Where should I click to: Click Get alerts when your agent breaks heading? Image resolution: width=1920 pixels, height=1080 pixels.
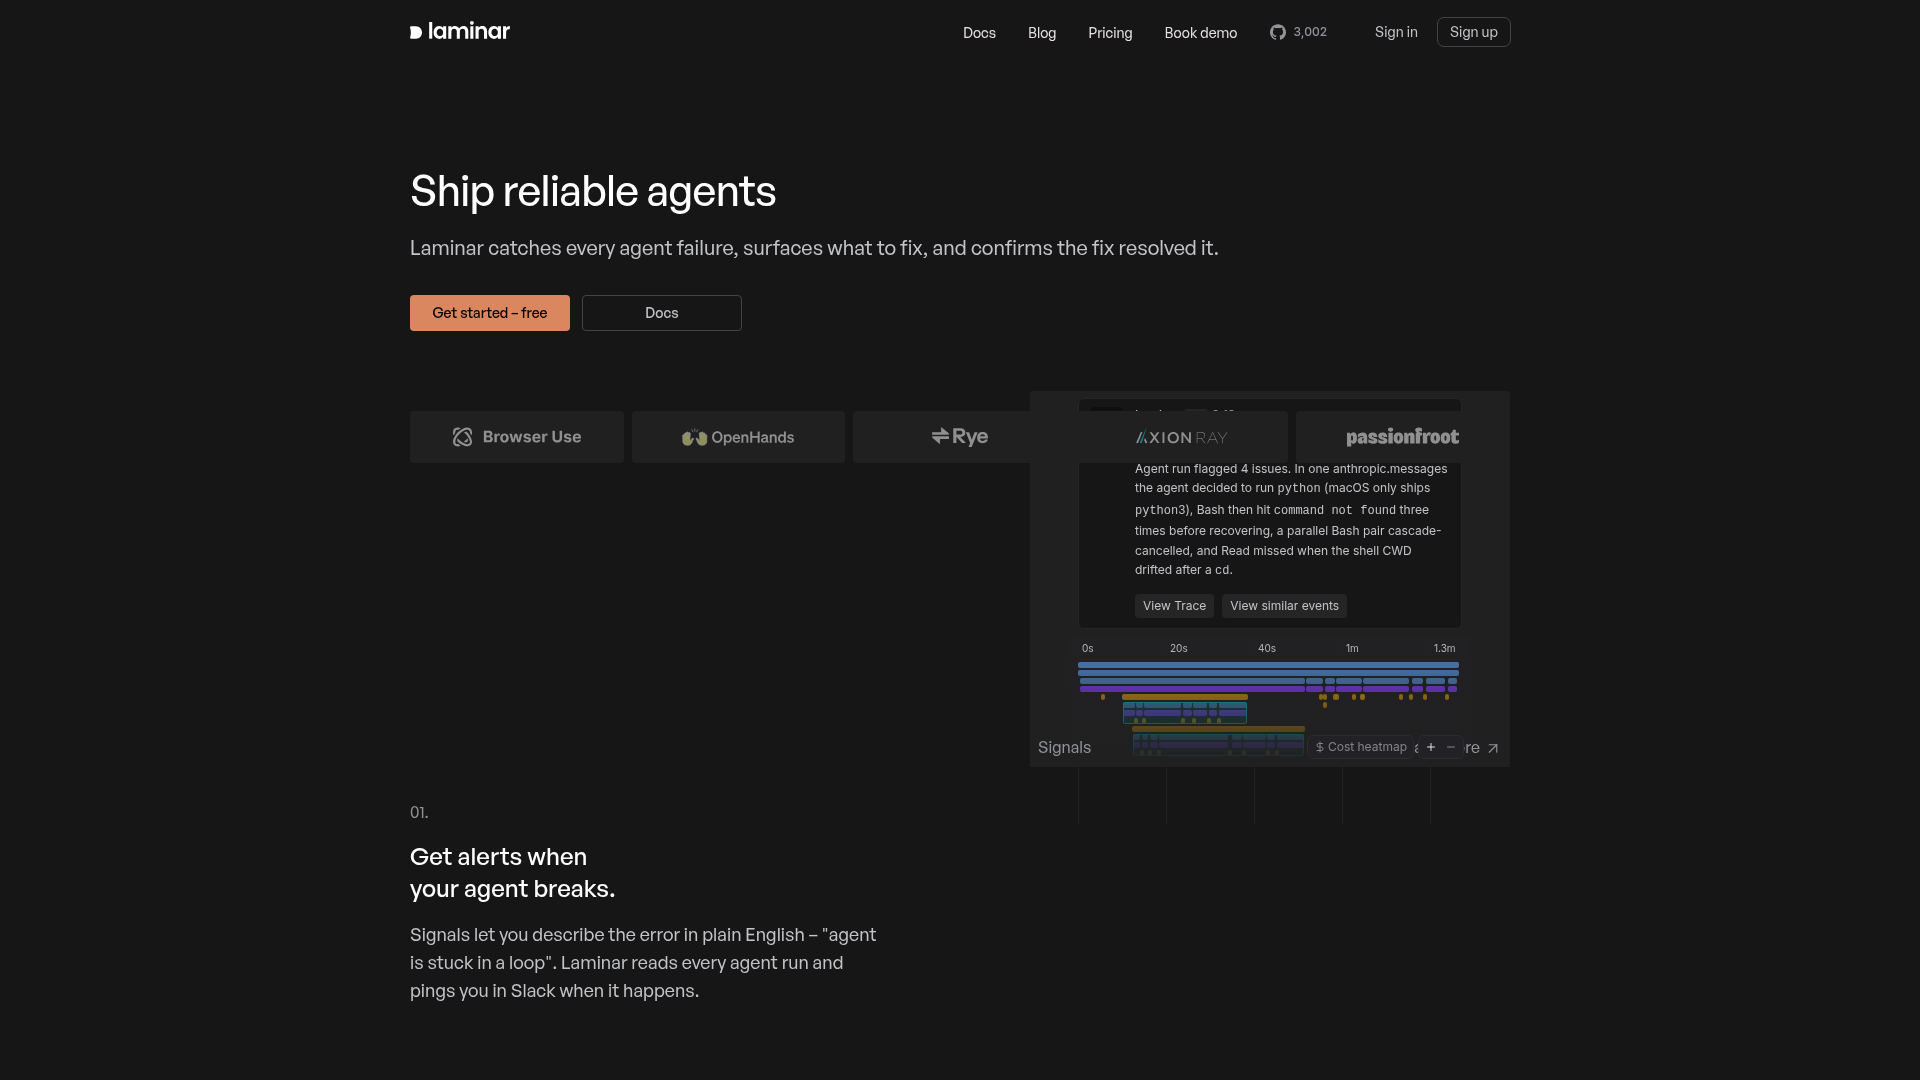tap(512, 873)
